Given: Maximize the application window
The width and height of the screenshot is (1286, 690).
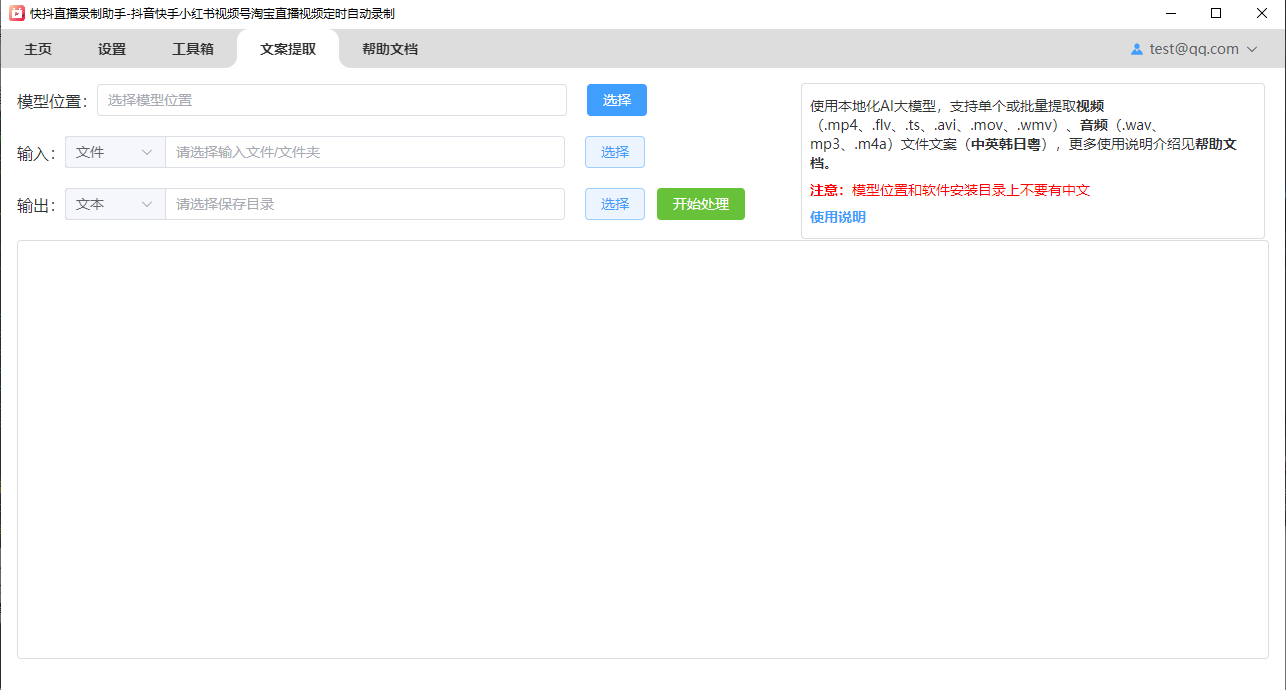Looking at the screenshot, I should pos(1215,14).
